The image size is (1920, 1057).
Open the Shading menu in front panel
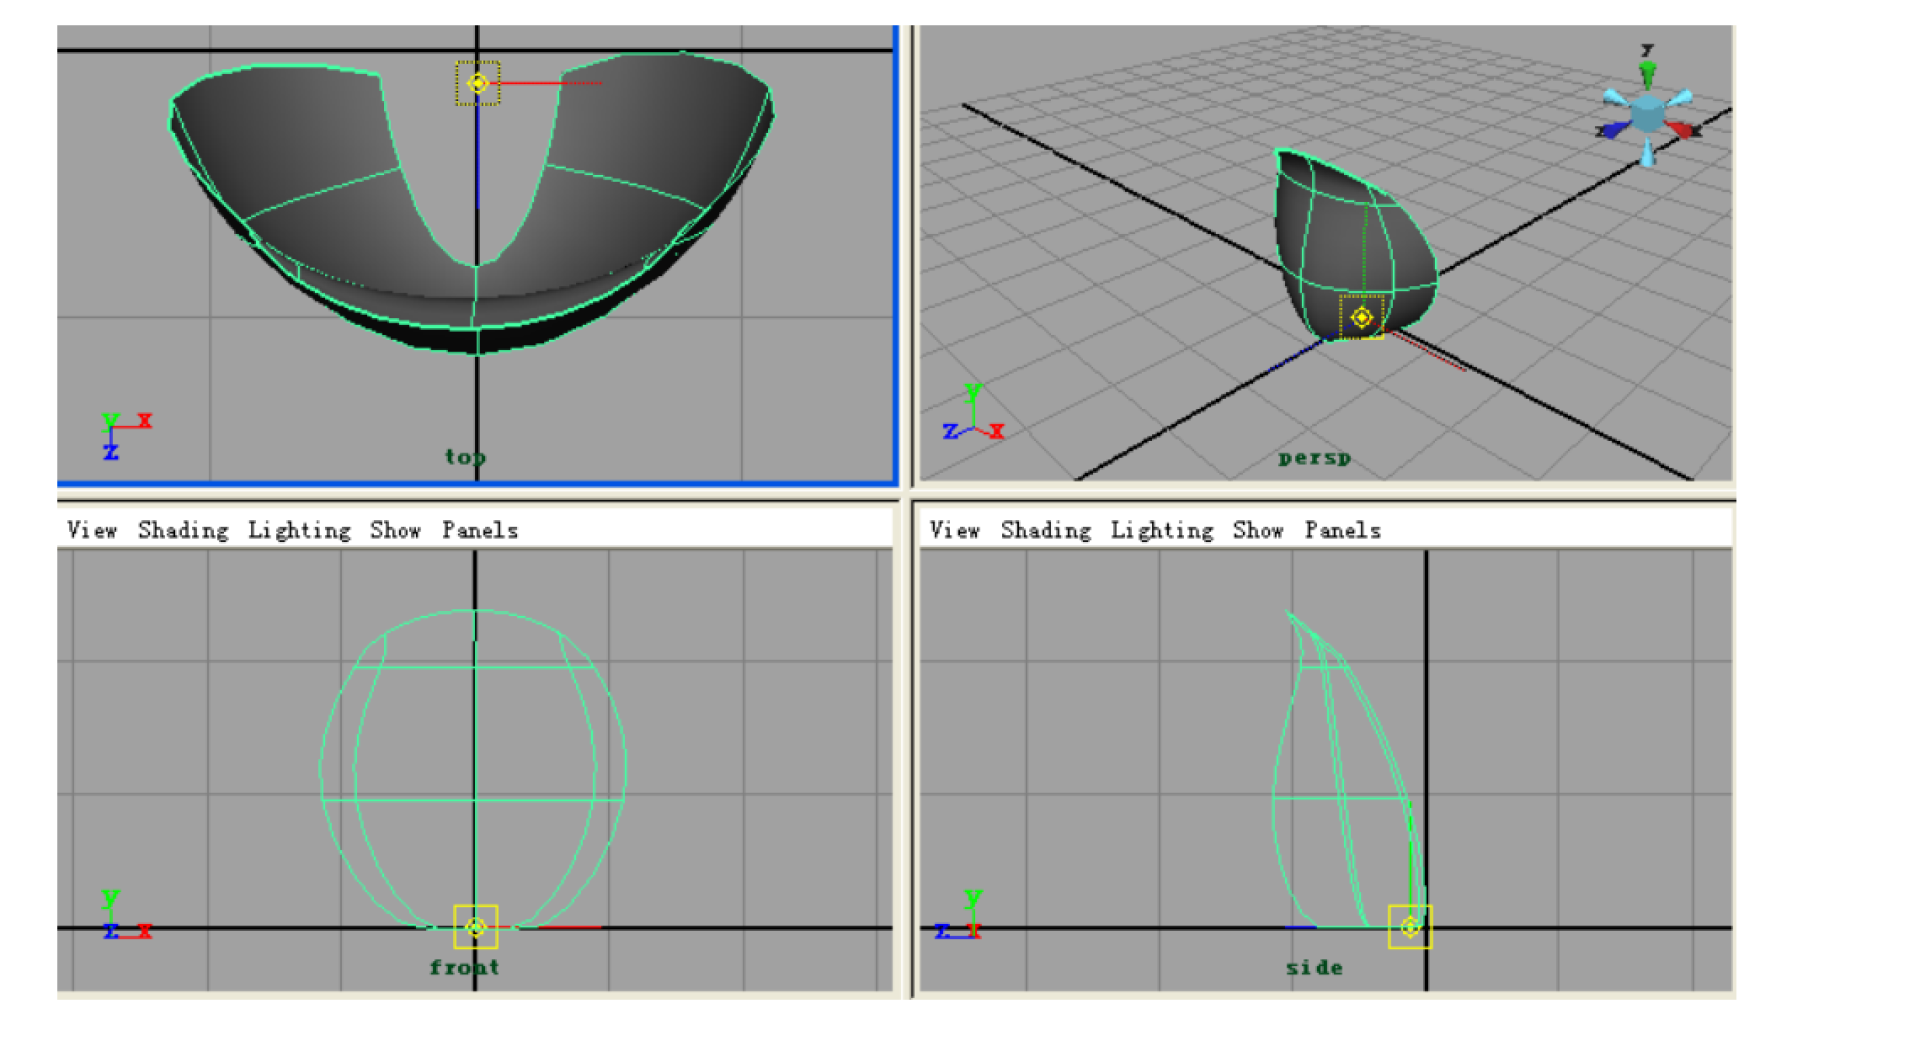tap(183, 530)
